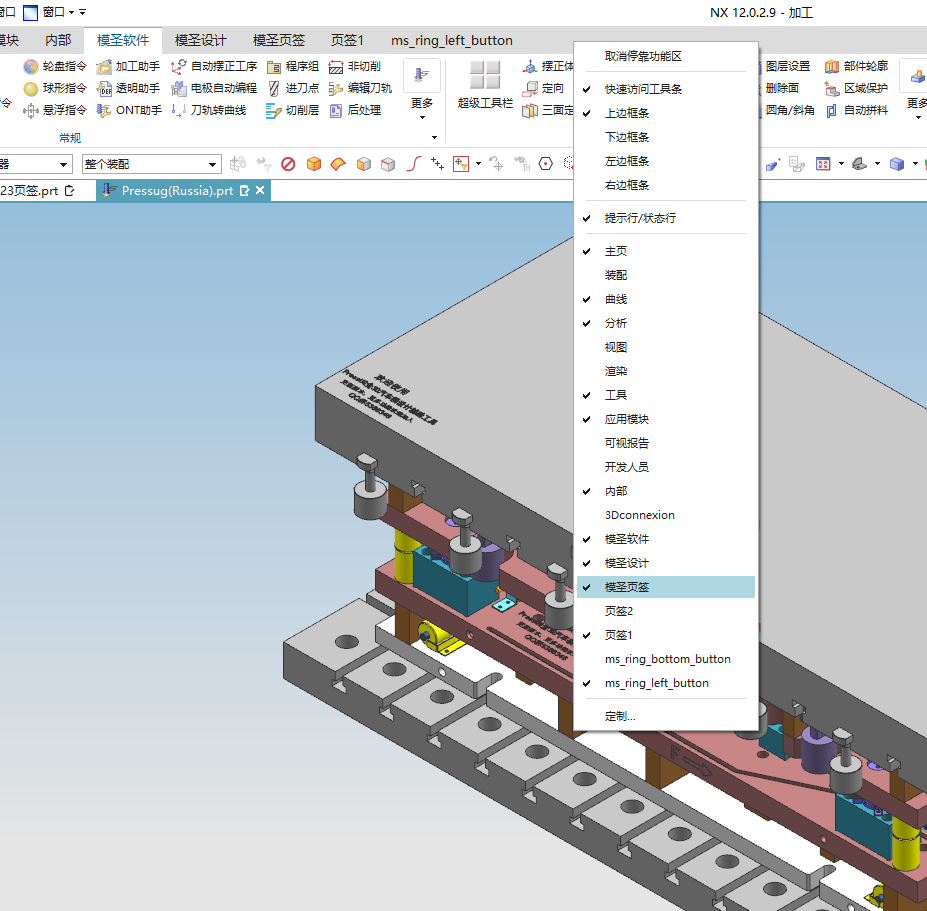Viewport: 927px width, 911px height.
Task: Open the 页签1 ribbon tab
Action: (347, 40)
